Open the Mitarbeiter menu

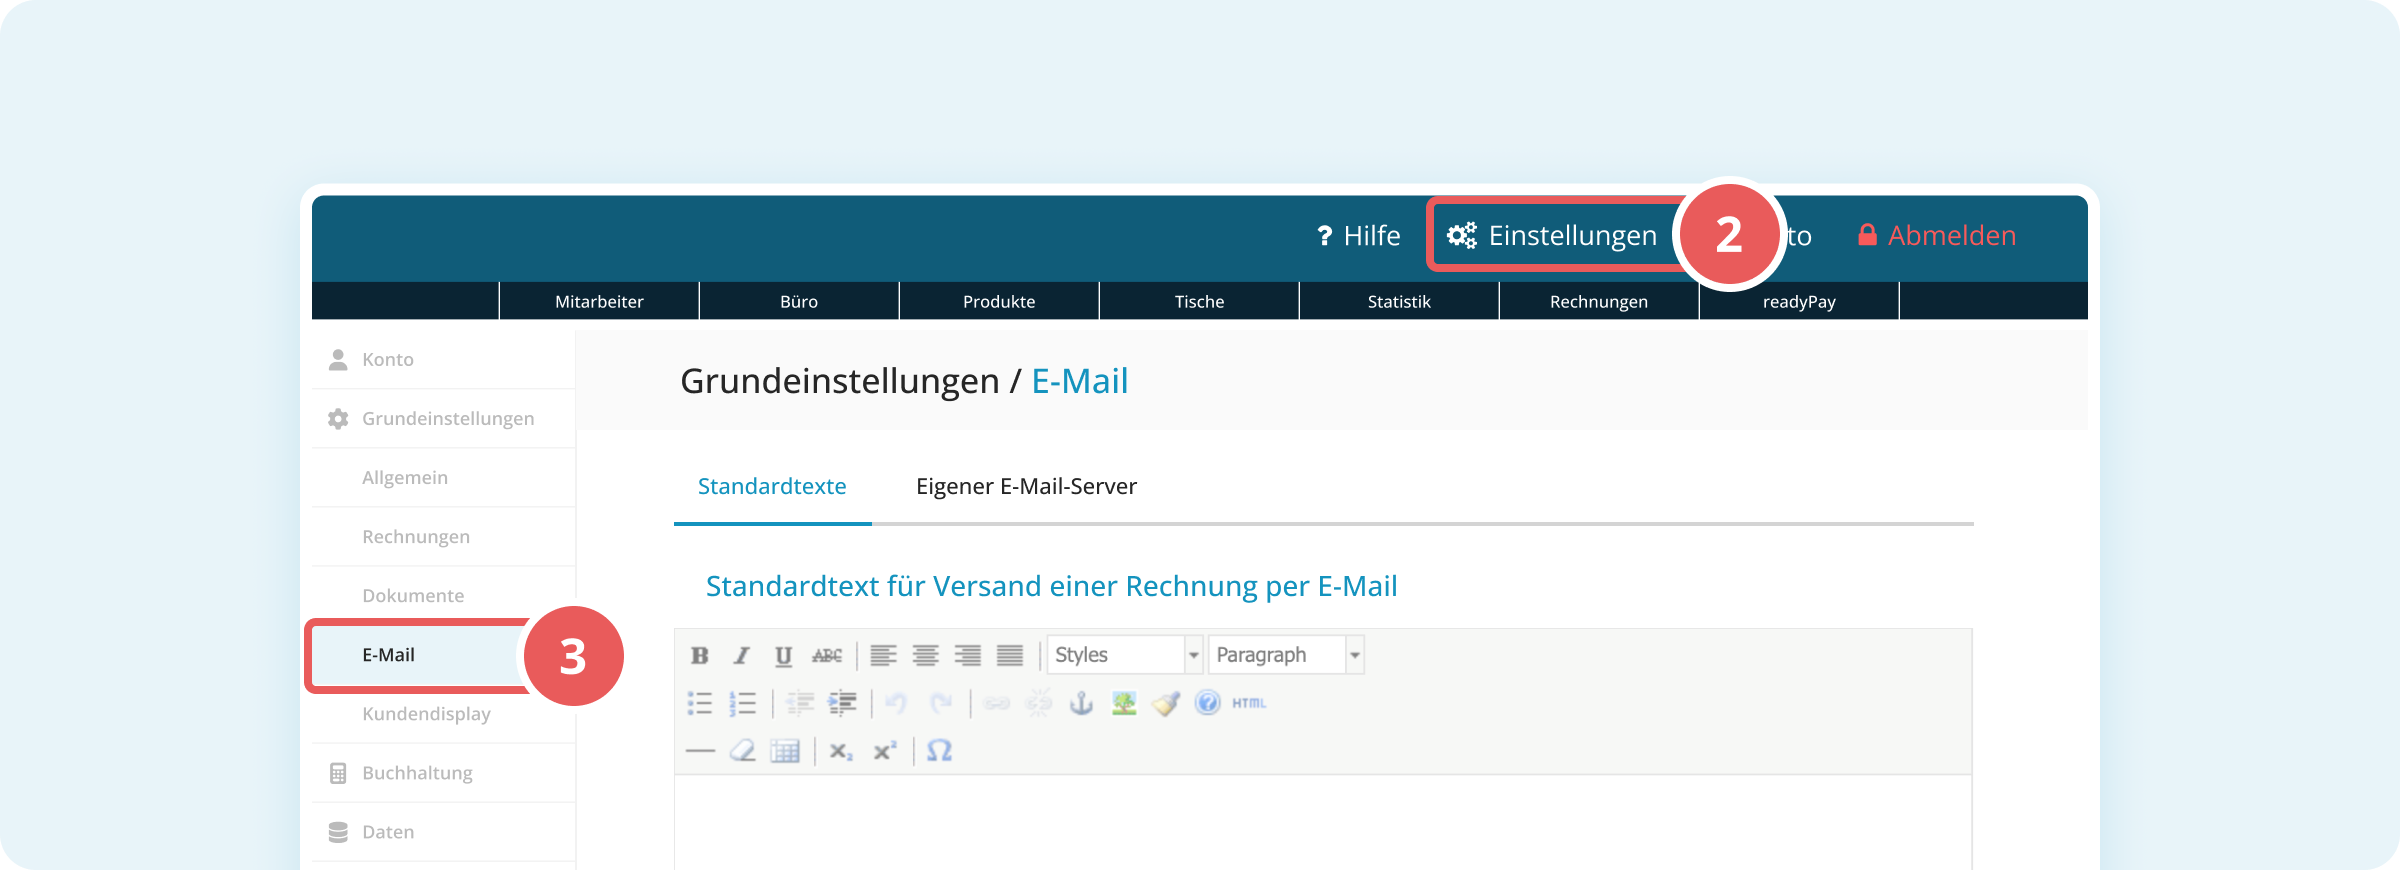[x=599, y=302]
